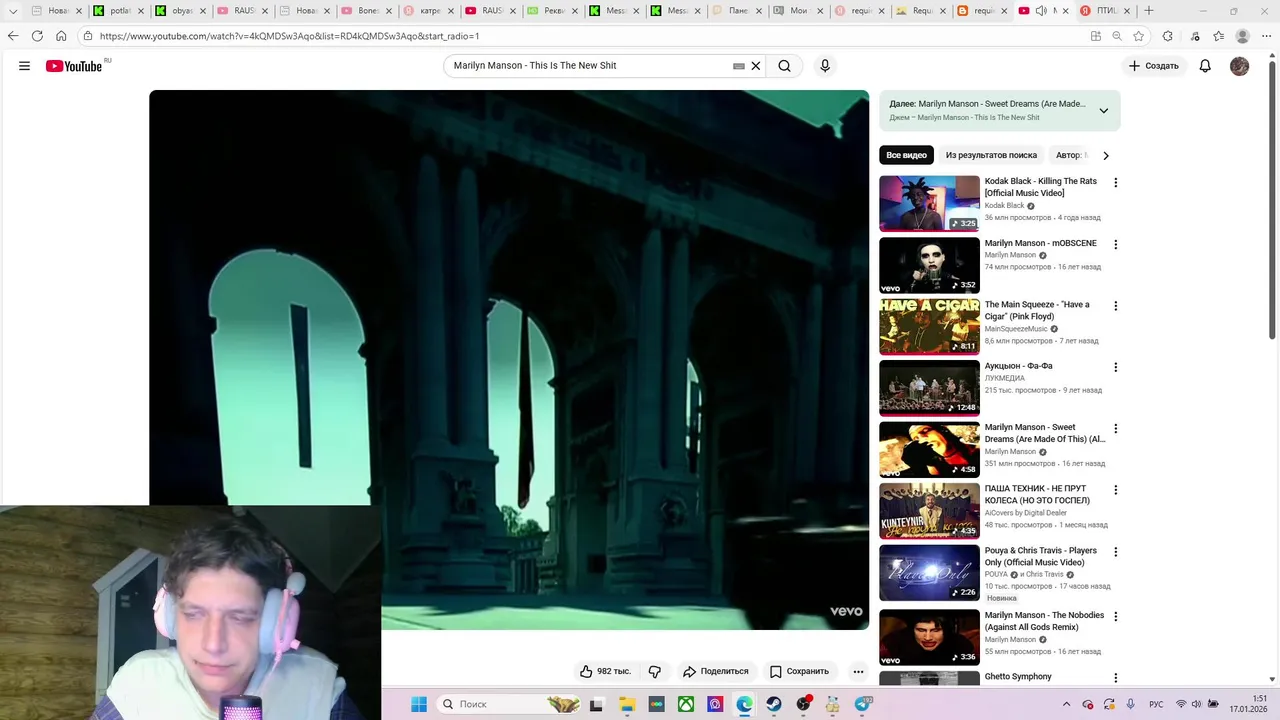Open options menu for Аукцыон - Фа-Фа

(1116, 368)
